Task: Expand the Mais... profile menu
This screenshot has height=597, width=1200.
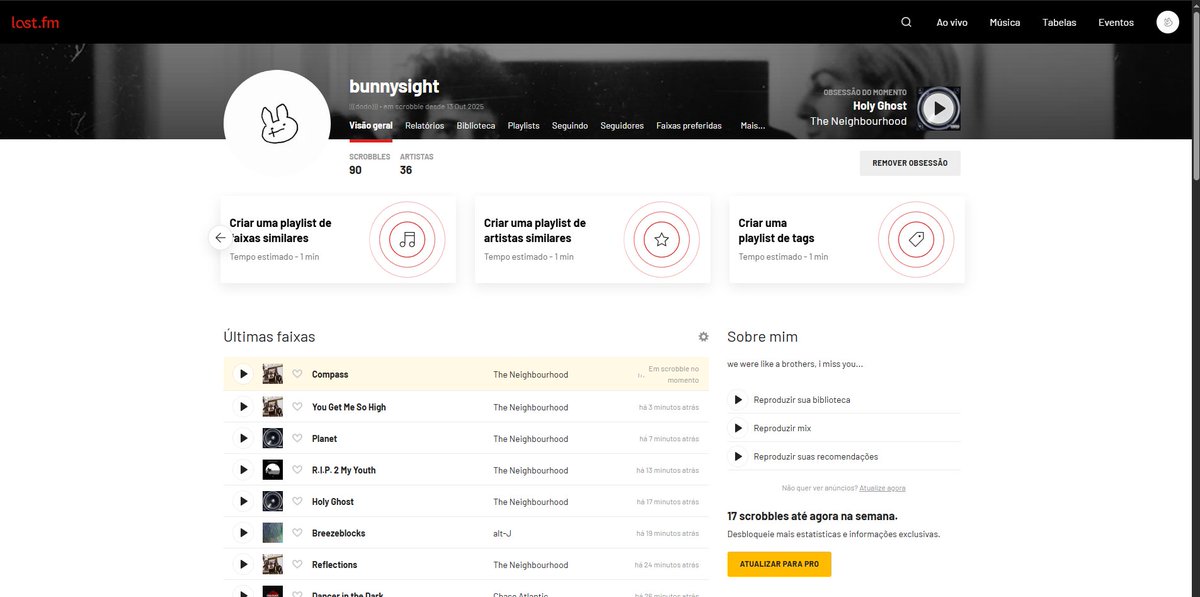Action: coord(753,126)
